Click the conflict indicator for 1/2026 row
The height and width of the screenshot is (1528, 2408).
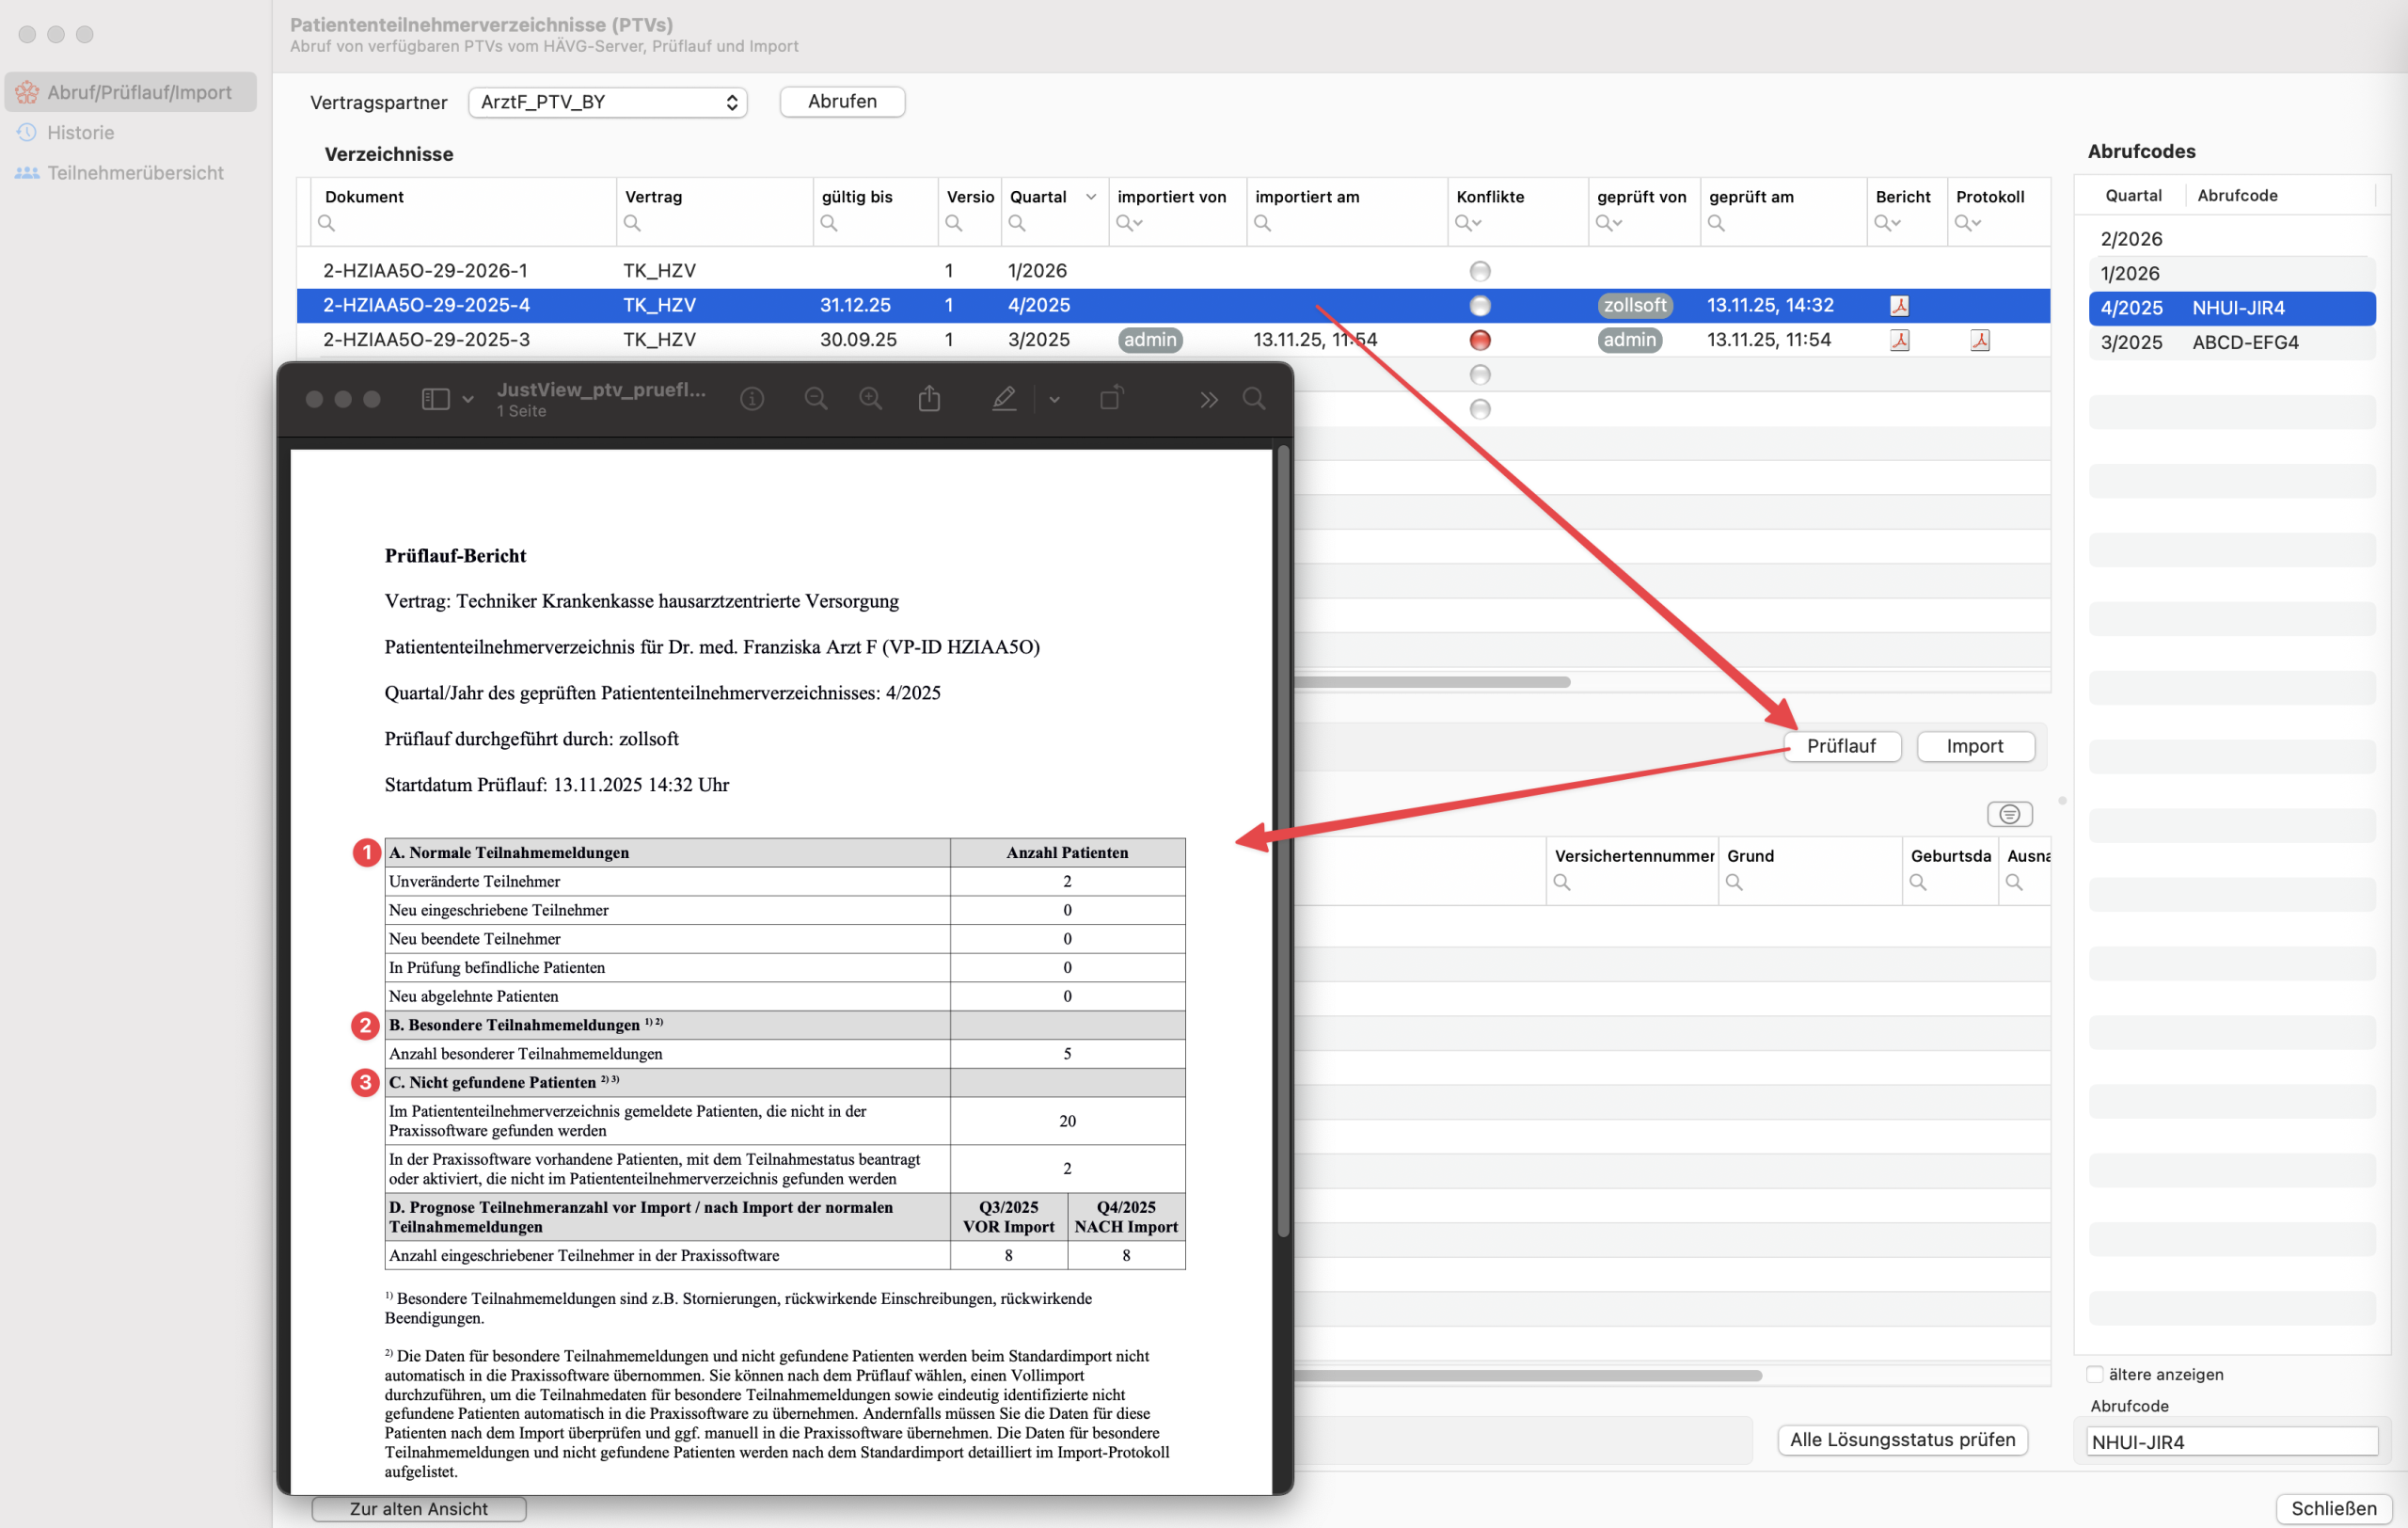click(1480, 271)
